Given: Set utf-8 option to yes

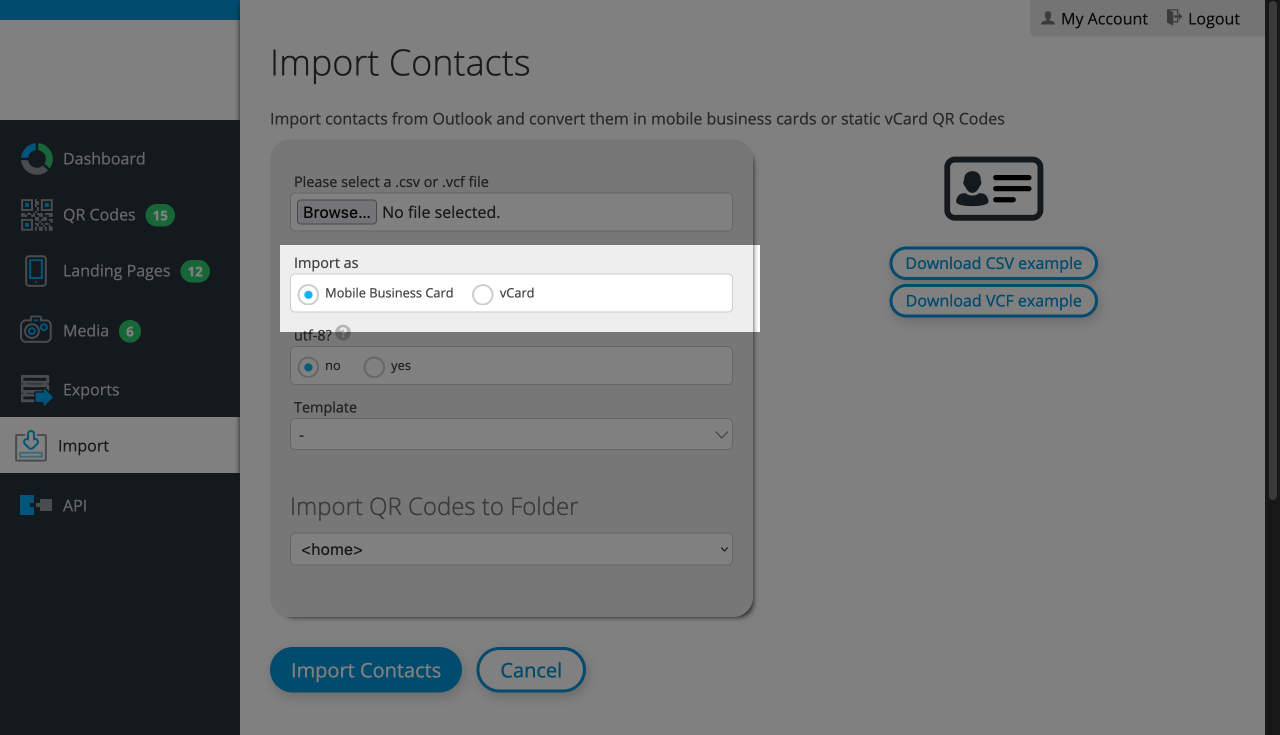Looking at the screenshot, I should (x=373, y=367).
